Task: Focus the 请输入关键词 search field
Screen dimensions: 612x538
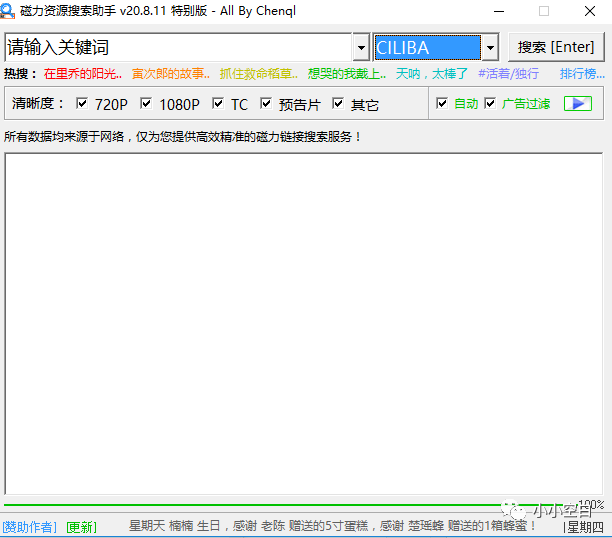Action: [x=177, y=47]
